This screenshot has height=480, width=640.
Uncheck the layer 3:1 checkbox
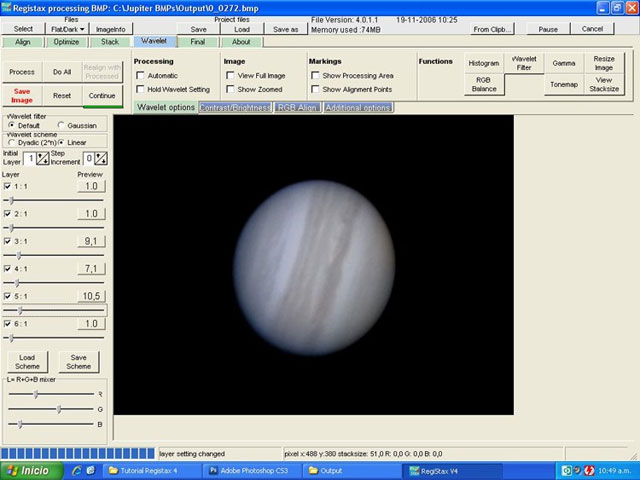coord(8,241)
